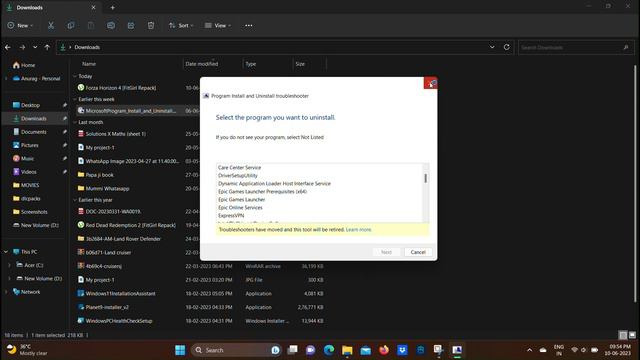Screen dimensions: 640x360
Task: Show hidden tray icons chevron
Action: click(529, 350)
